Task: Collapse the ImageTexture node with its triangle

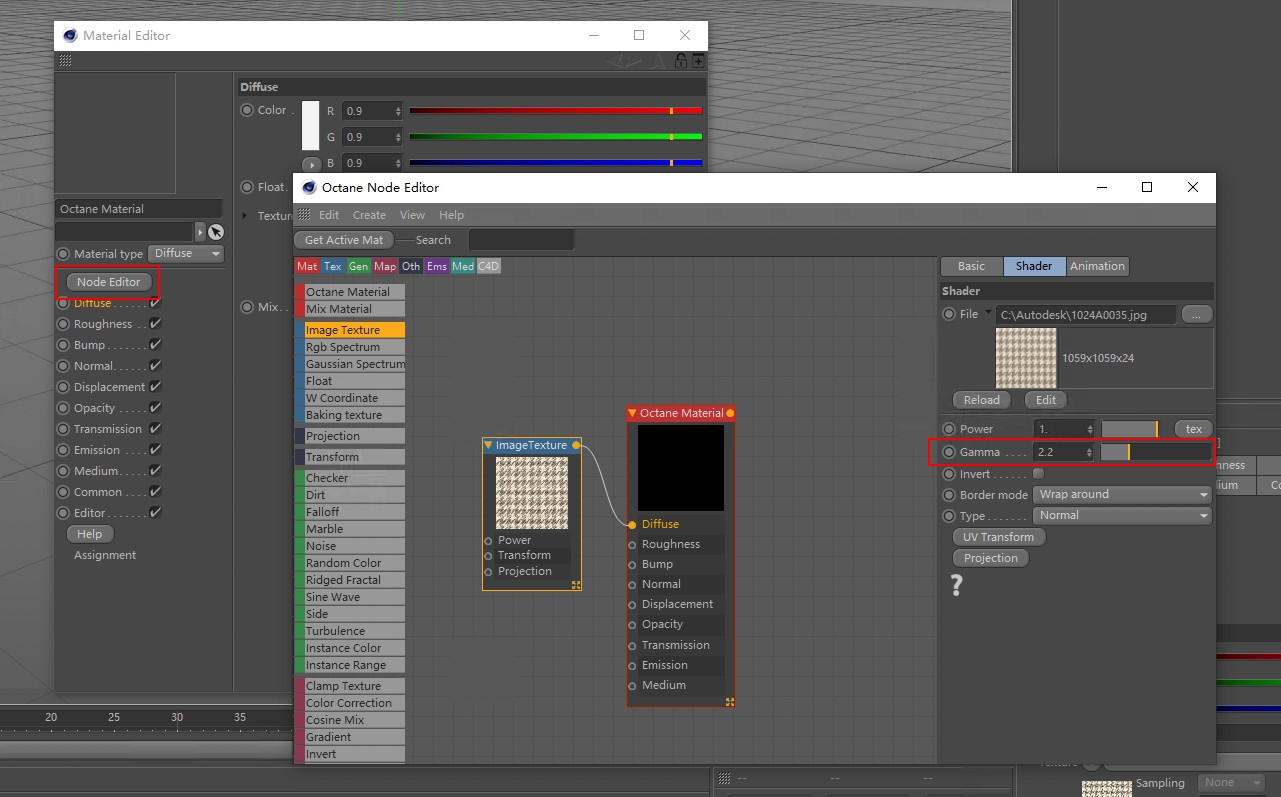Action: click(x=488, y=445)
